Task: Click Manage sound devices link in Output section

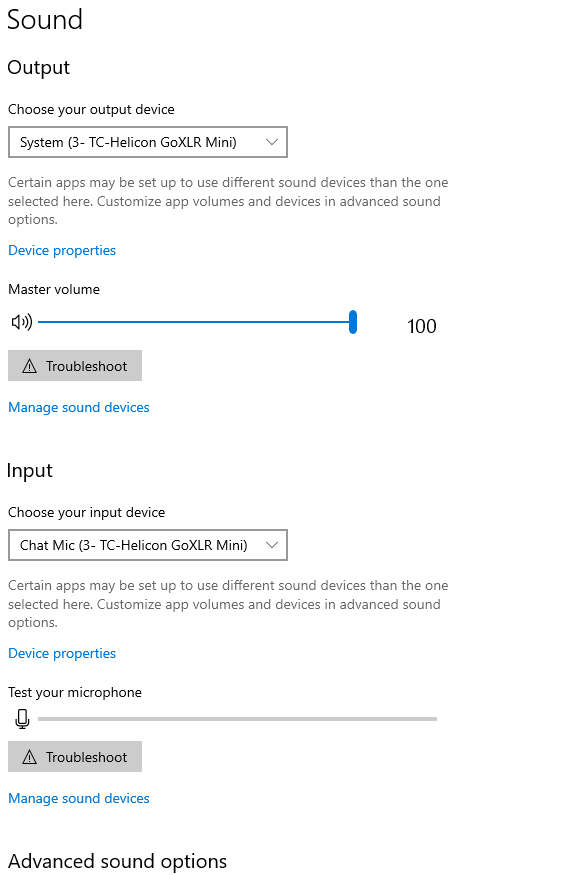Action: pos(79,407)
